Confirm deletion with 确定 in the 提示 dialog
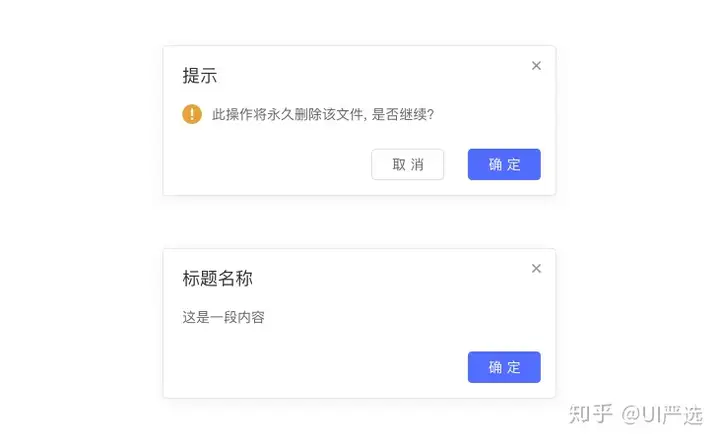This screenshot has width=720, height=444. tap(504, 165)
